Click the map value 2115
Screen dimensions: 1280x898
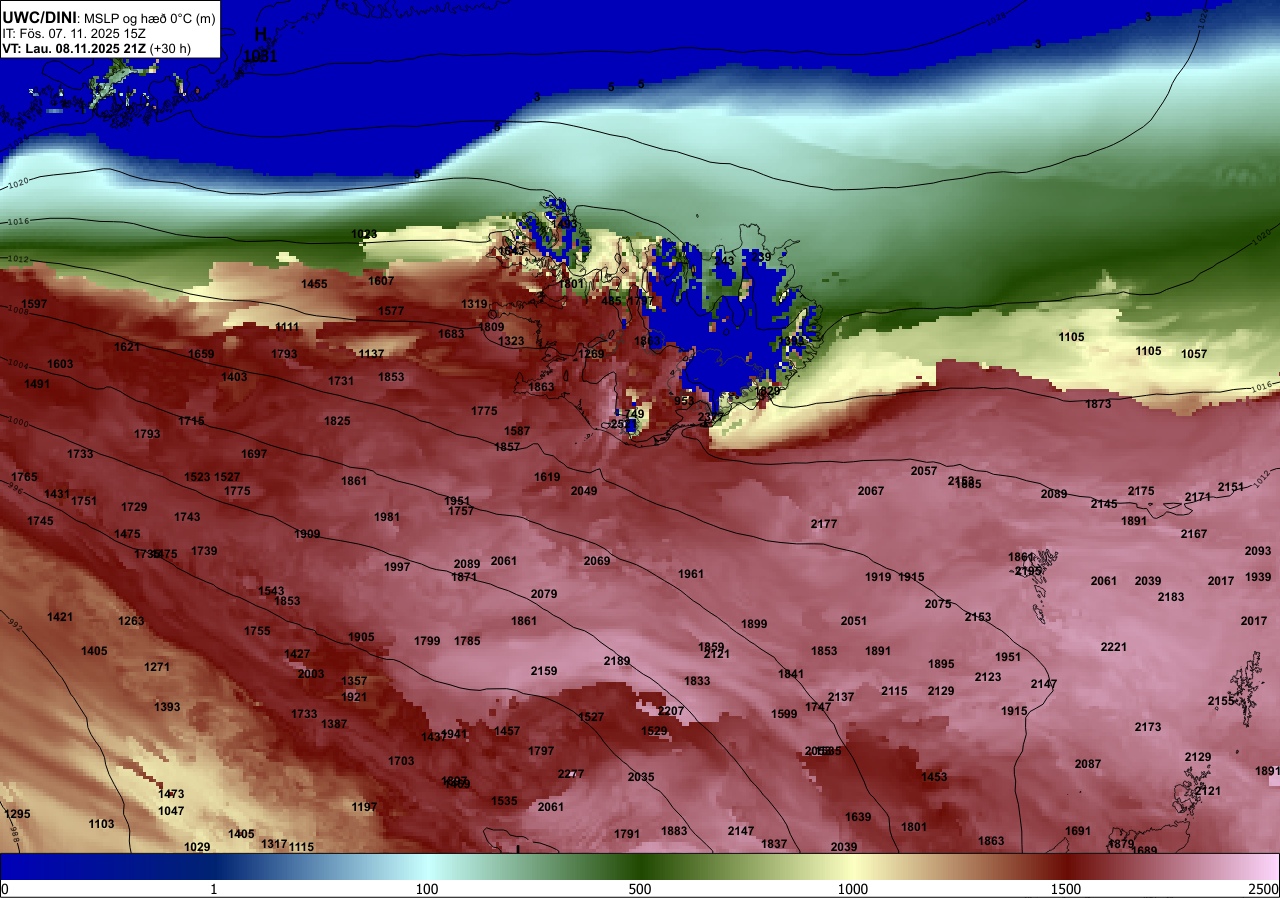(894, 691)
